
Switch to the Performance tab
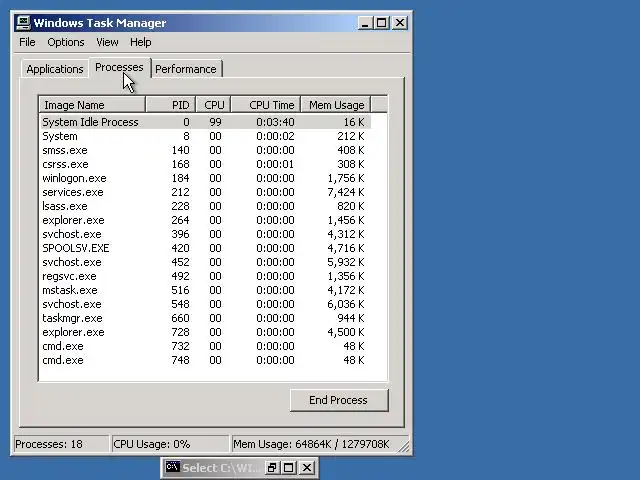[x=186, y=69]
